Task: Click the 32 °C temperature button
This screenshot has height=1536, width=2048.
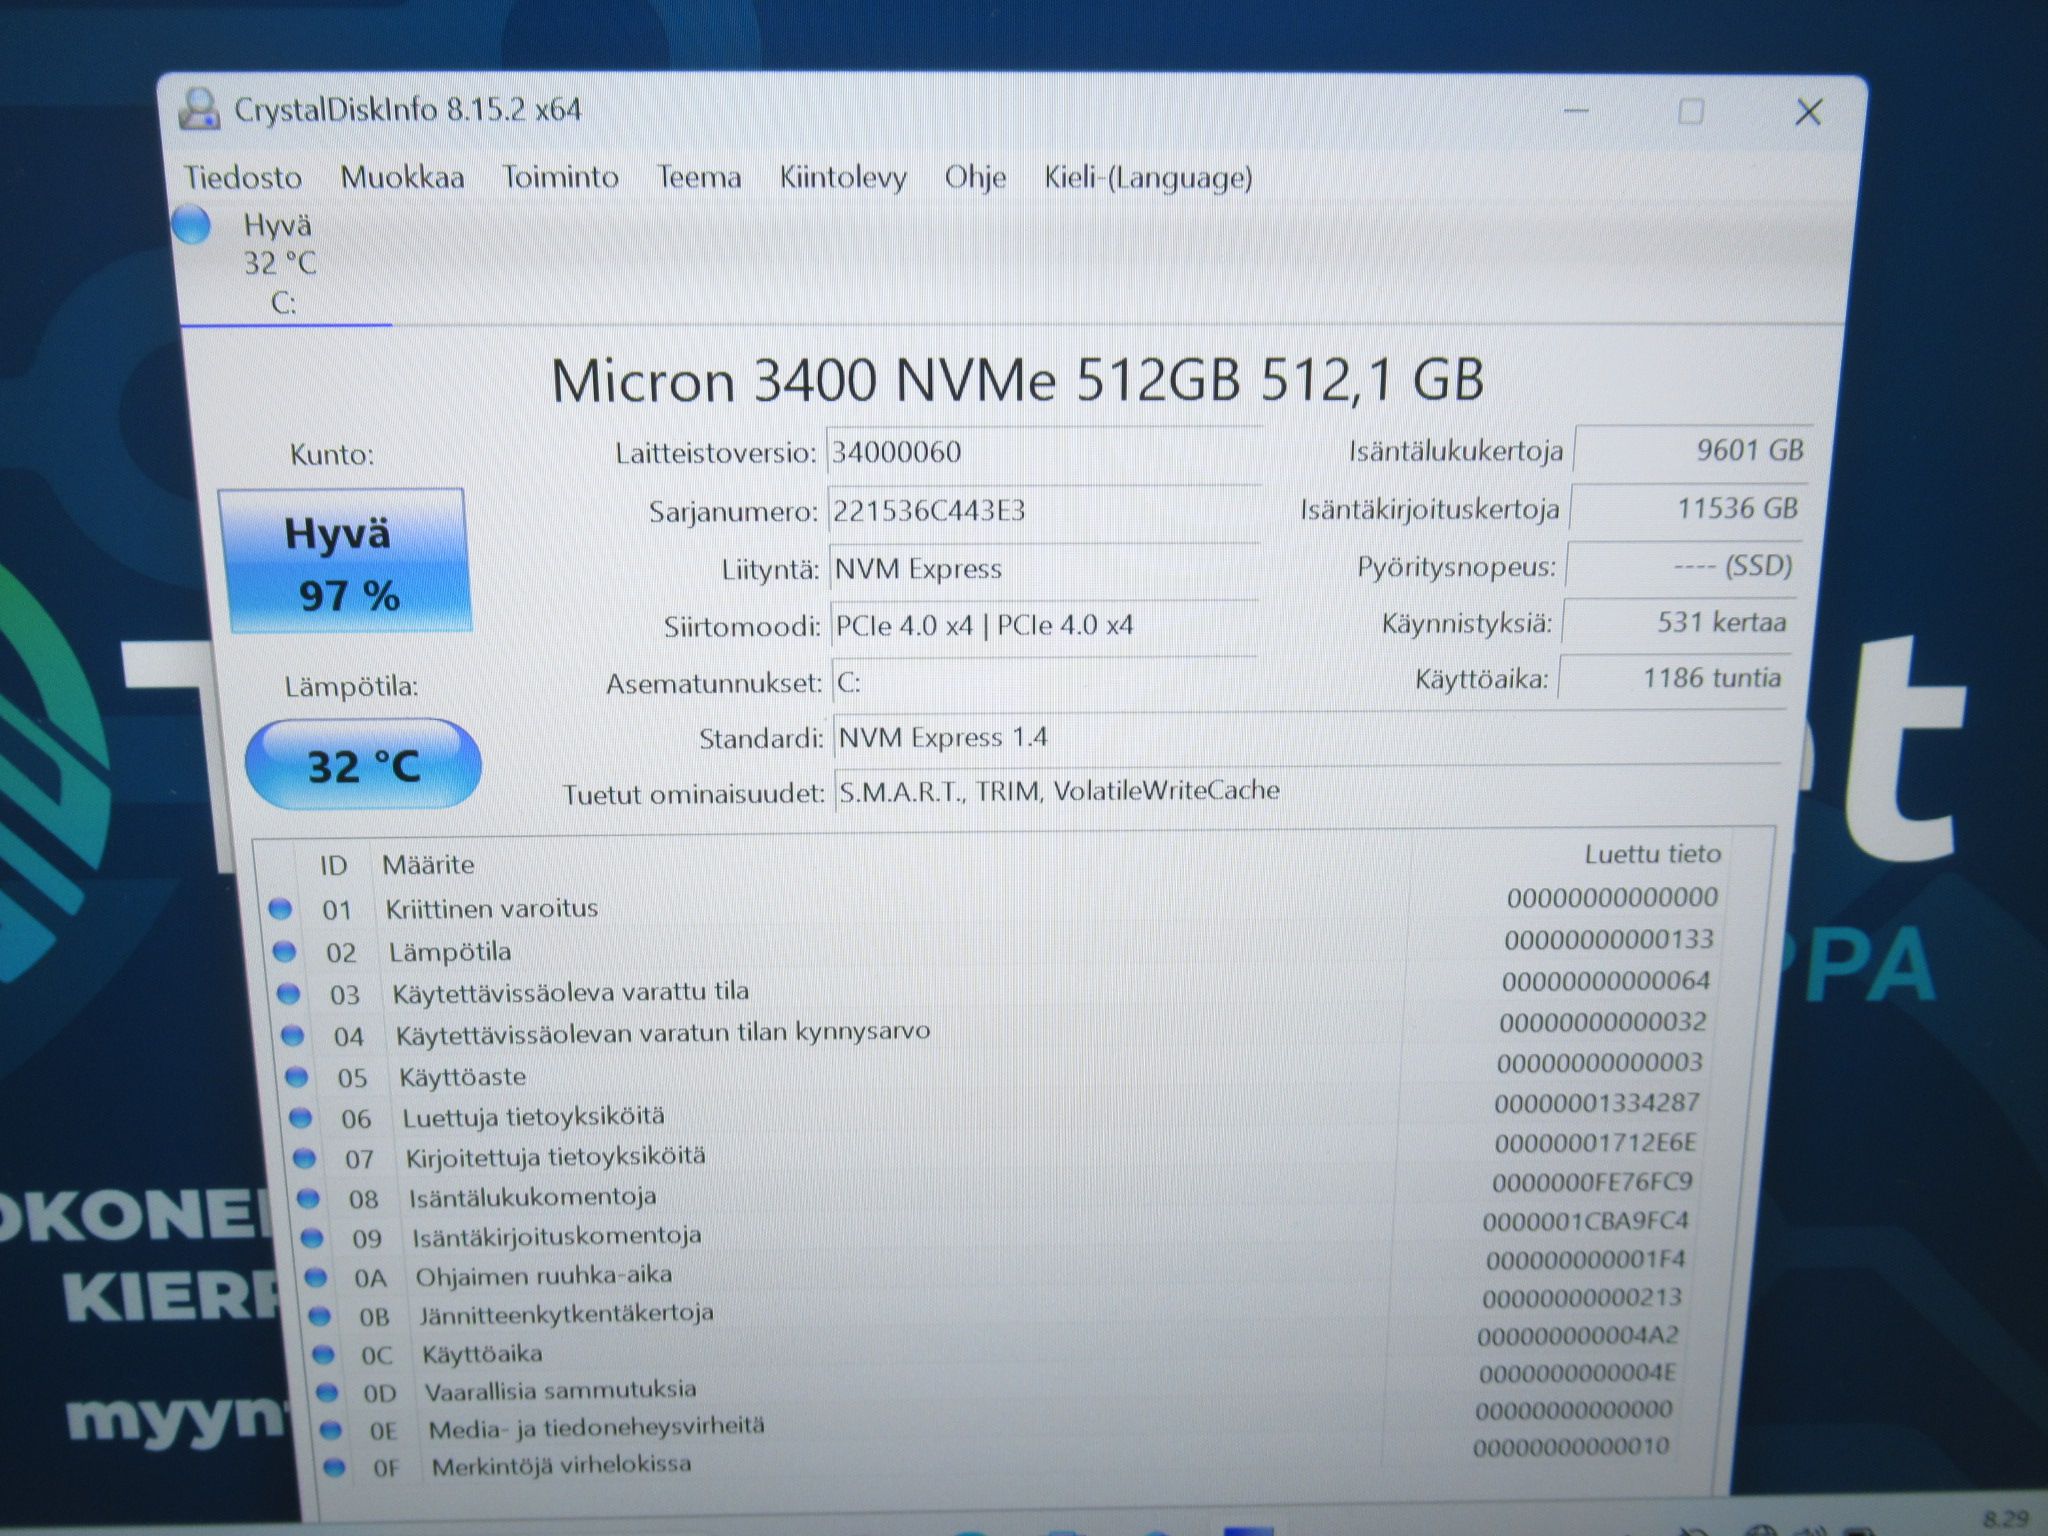Action: 363,764
